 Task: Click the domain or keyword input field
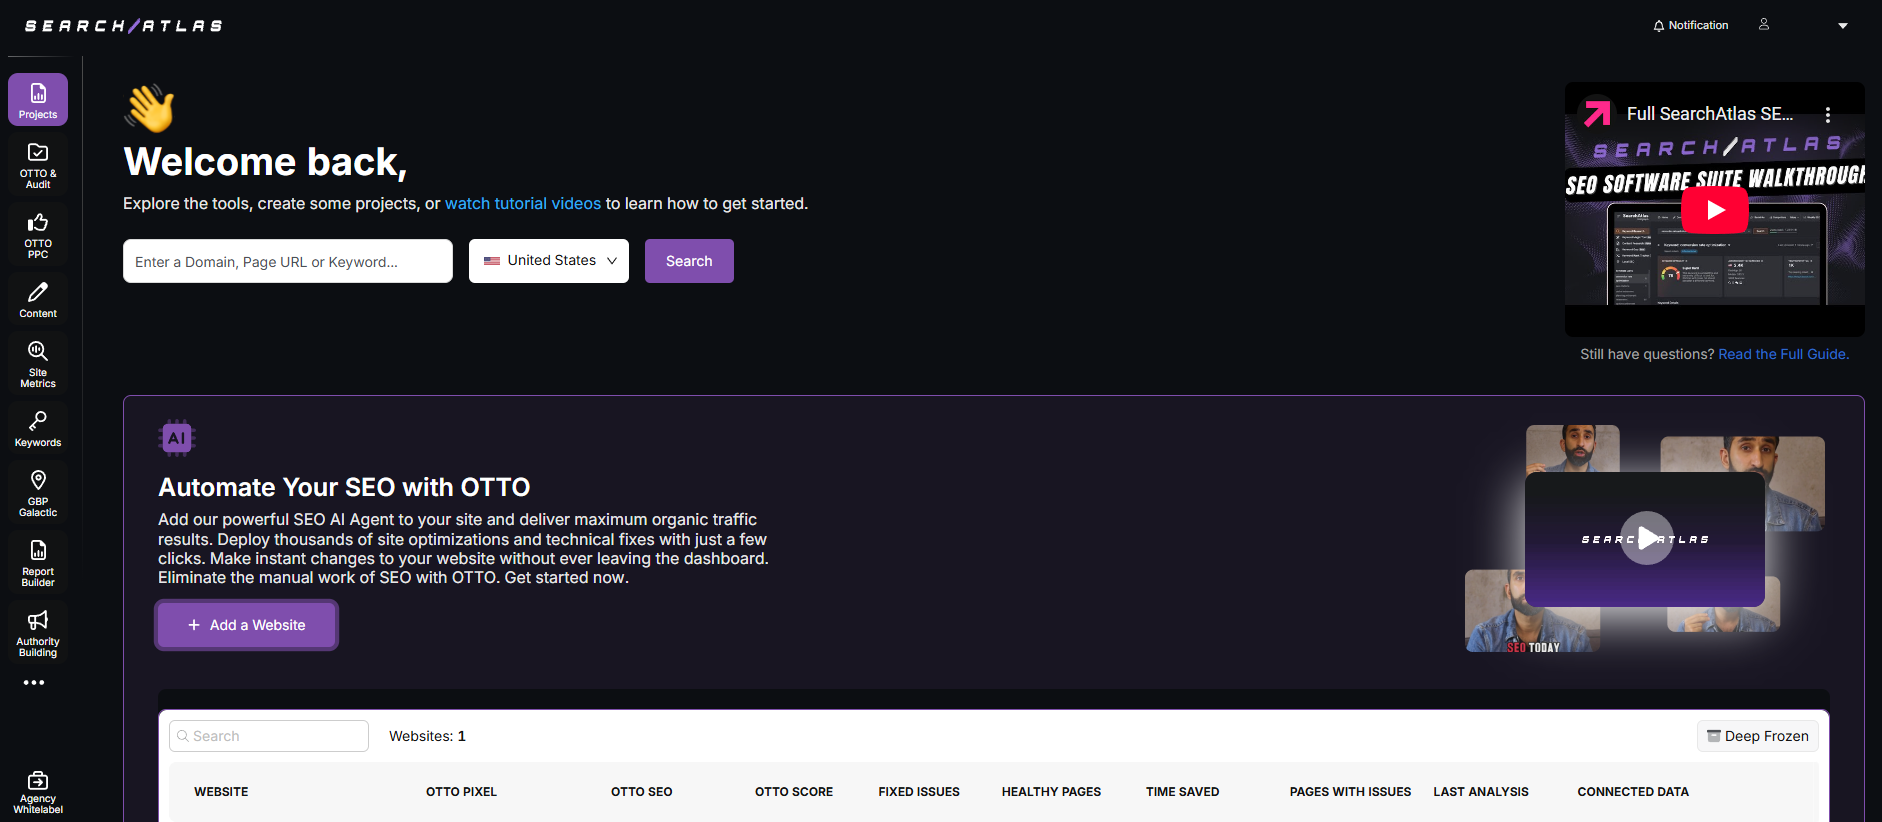click(288, 261)
